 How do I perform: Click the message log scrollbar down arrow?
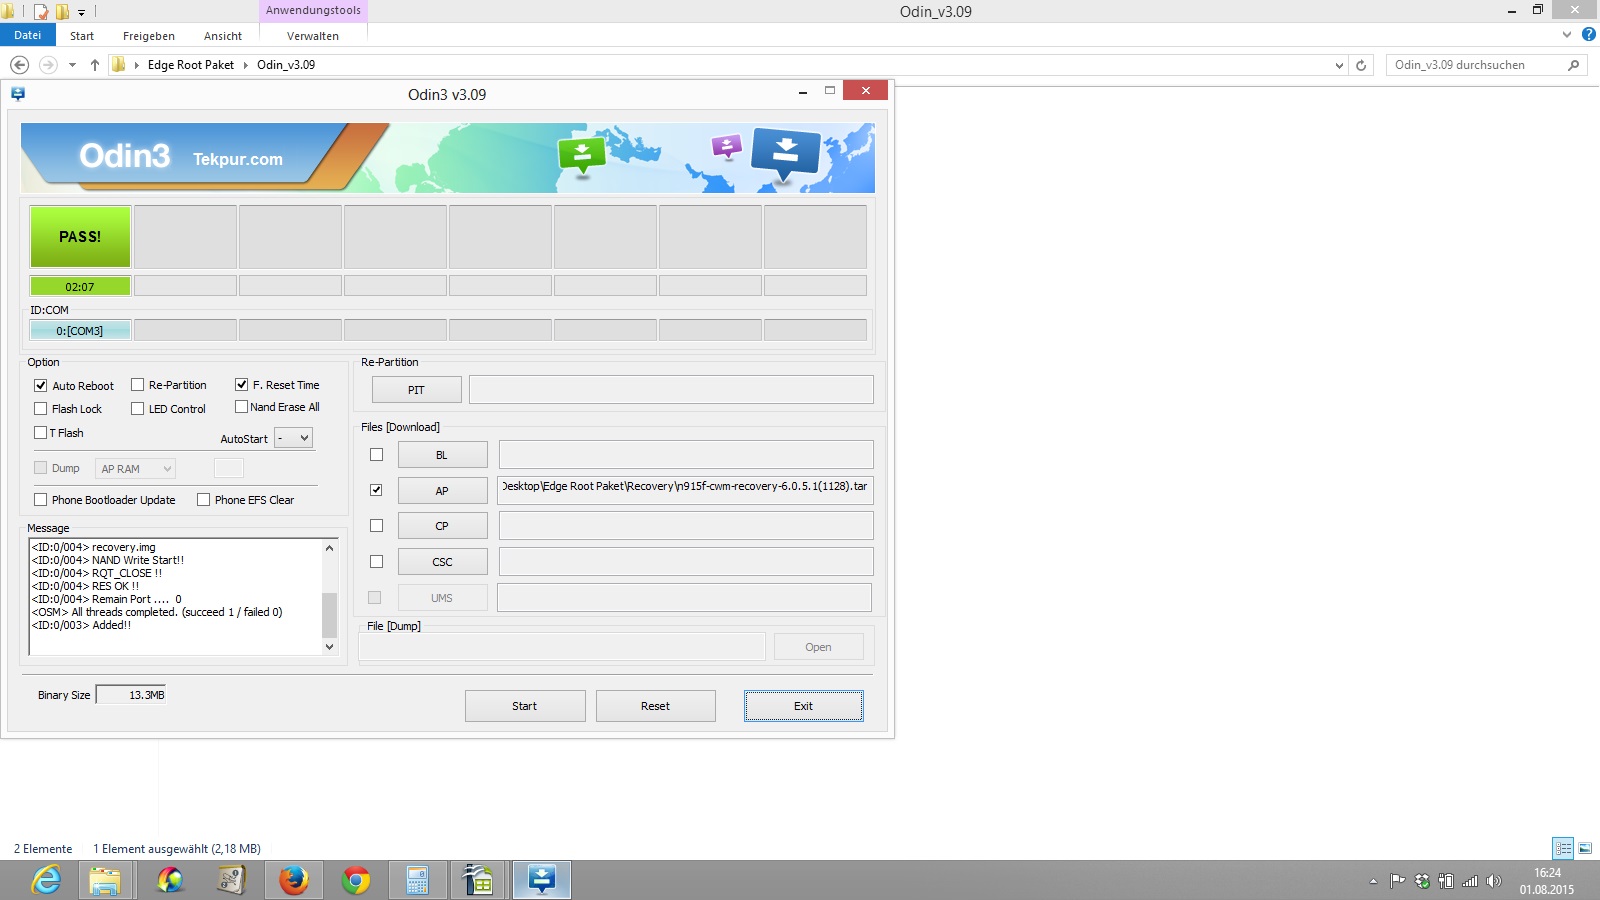point(330,647)
